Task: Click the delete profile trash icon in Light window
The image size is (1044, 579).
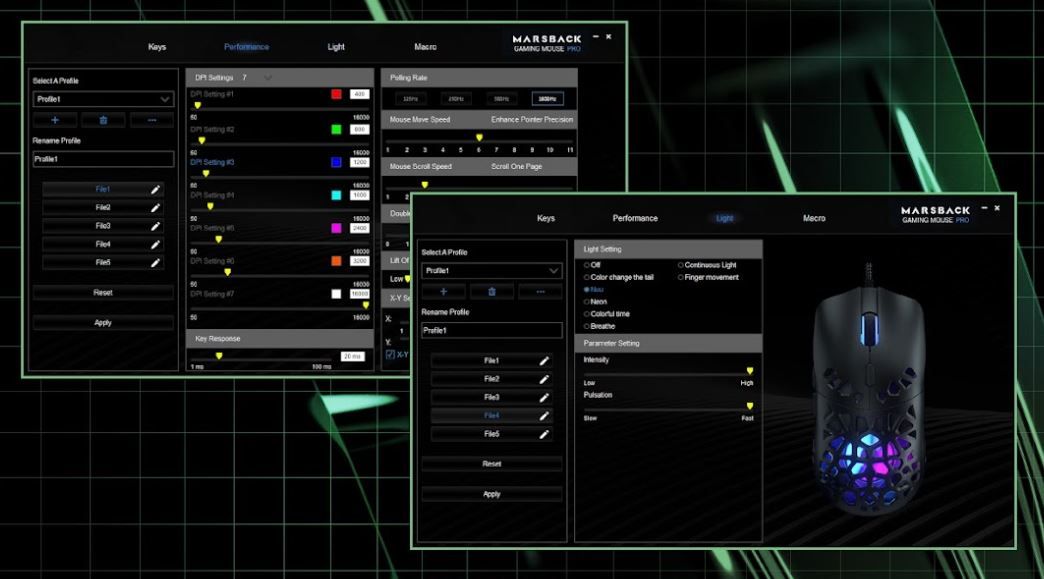Action: point(492,292)
